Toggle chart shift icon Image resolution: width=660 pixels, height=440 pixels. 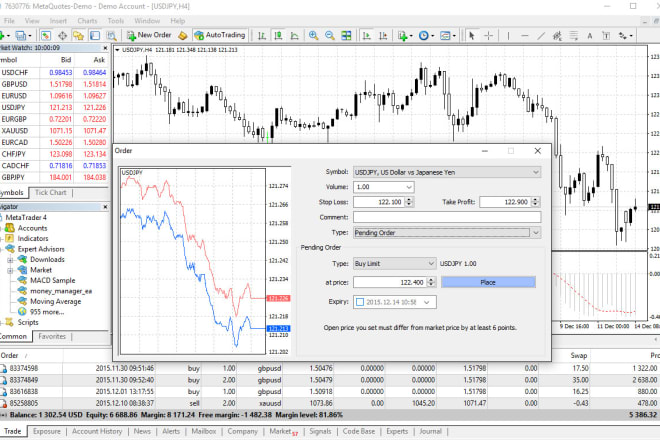pos(383,35)
